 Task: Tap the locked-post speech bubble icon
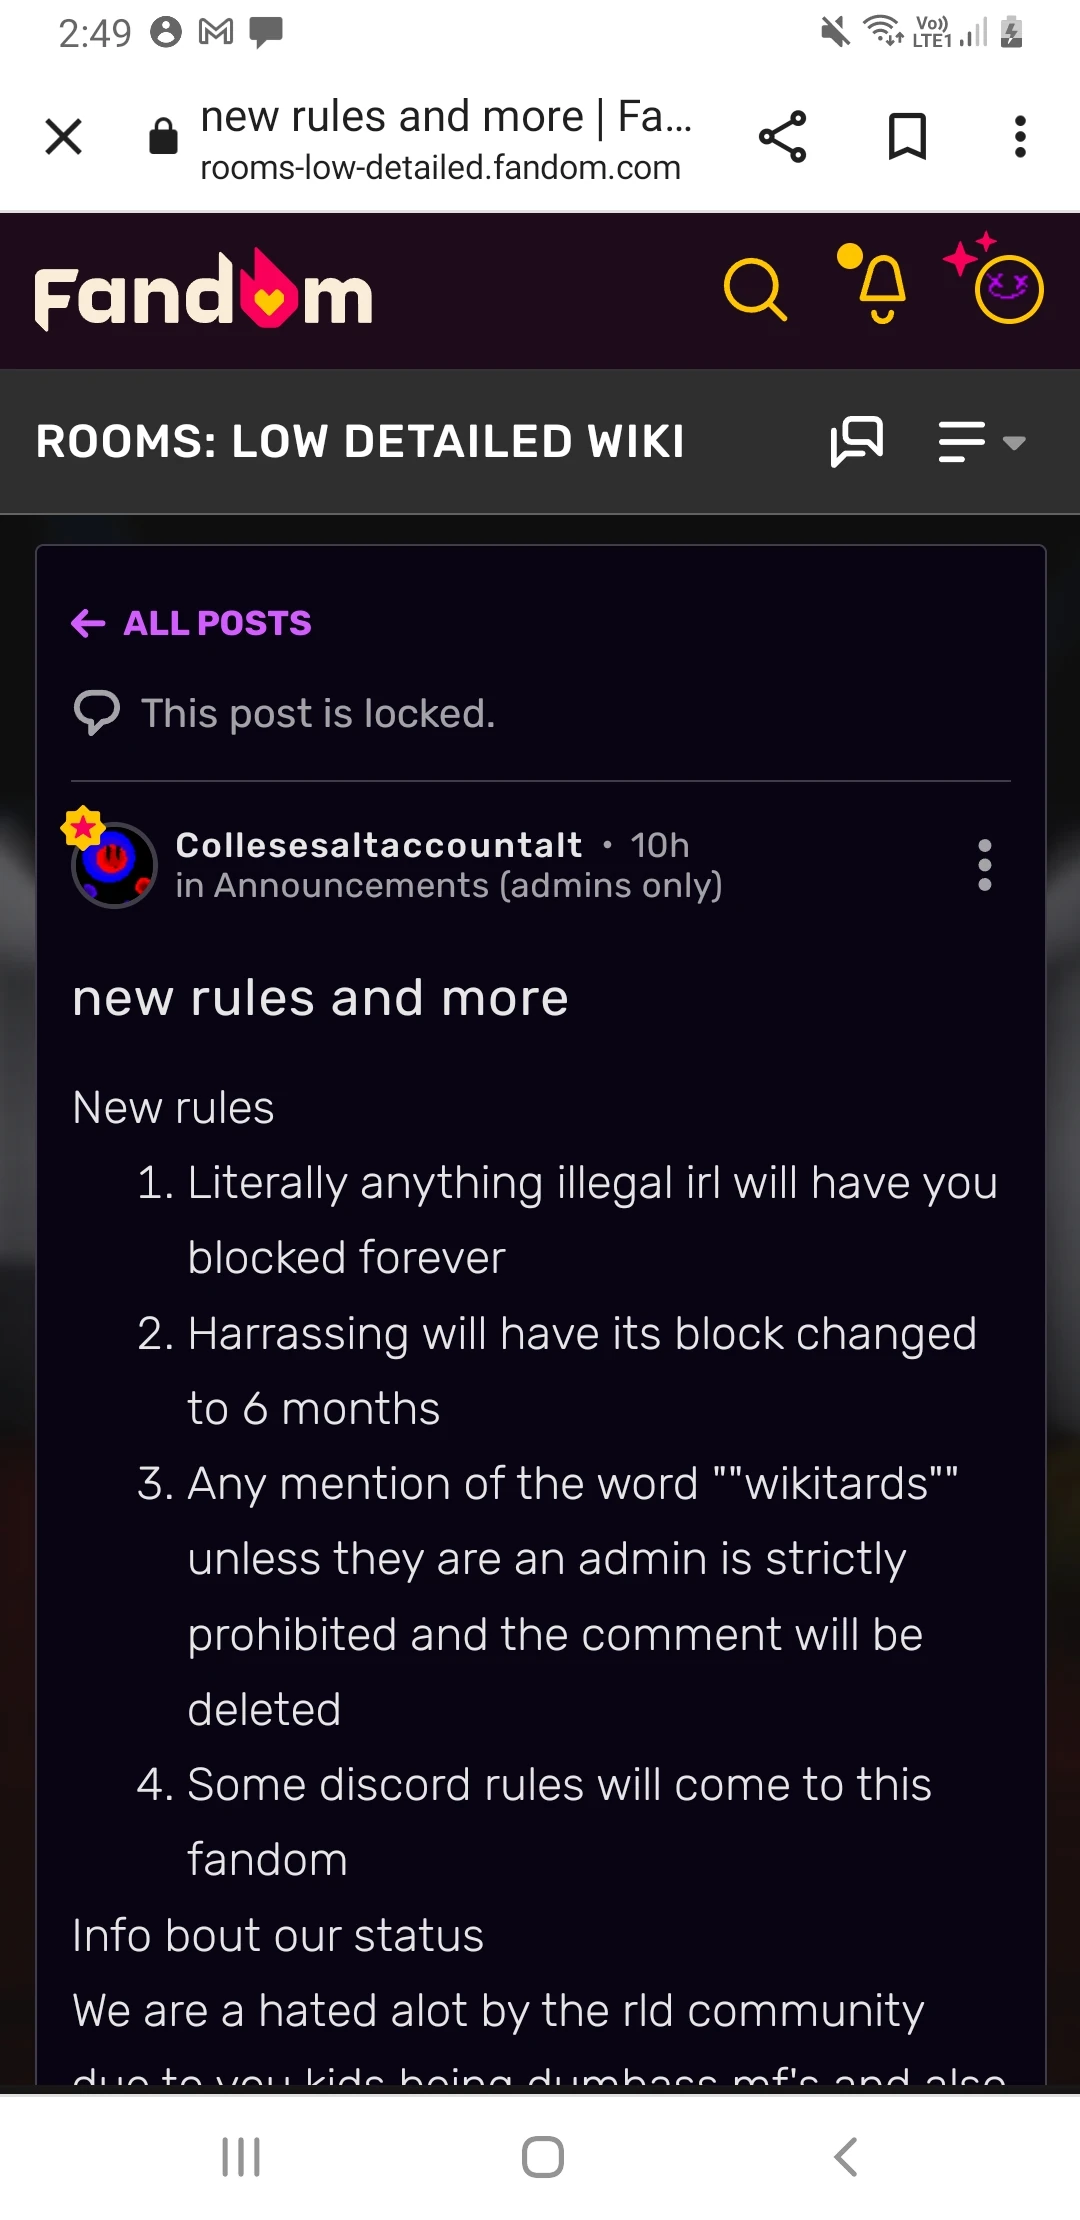pyautogui.click(x=97, y=712)
